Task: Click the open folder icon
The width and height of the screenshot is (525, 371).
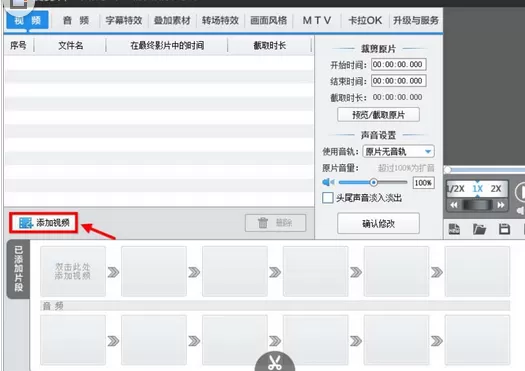Action: coord(479,229)
